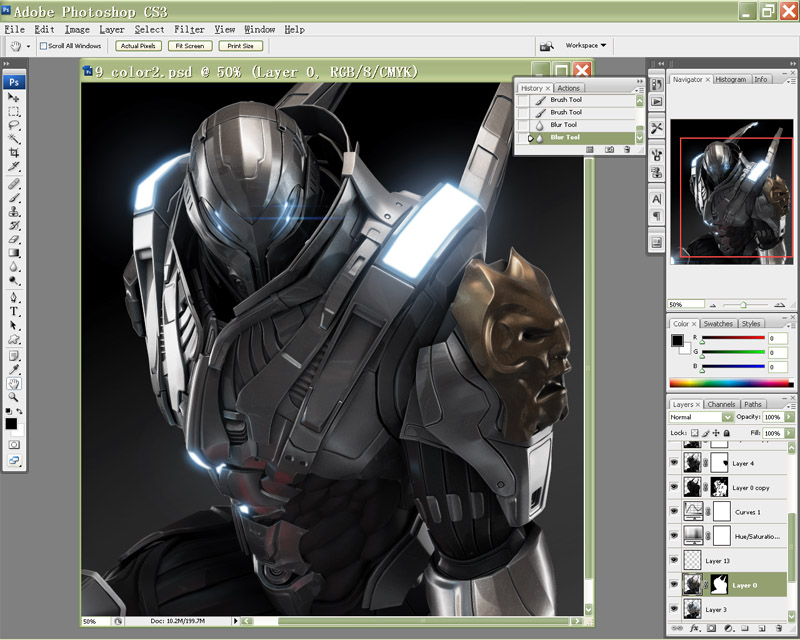Click the Print Size button

point(240,46)
